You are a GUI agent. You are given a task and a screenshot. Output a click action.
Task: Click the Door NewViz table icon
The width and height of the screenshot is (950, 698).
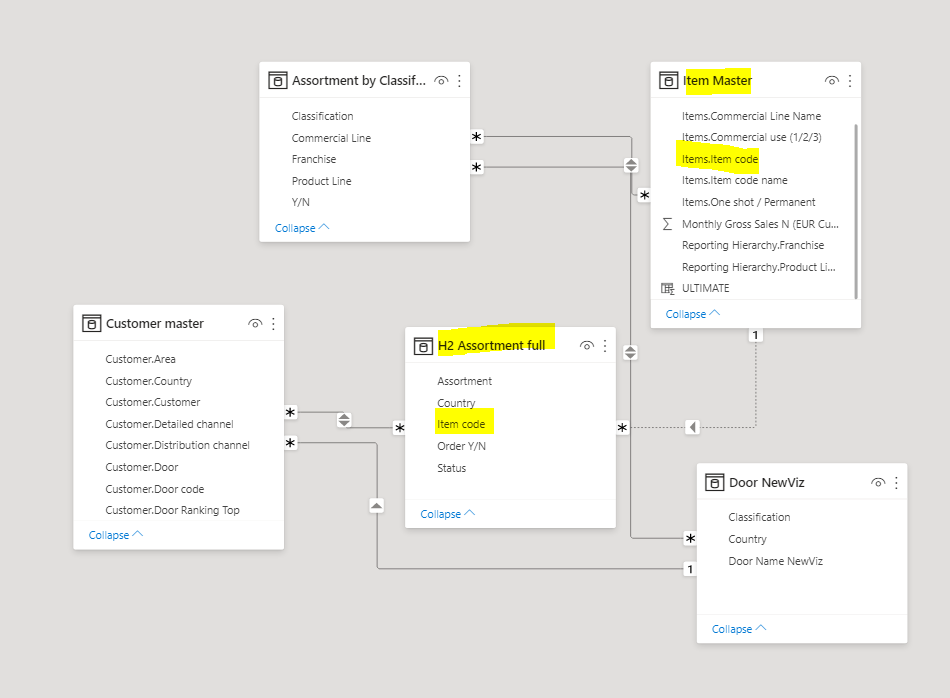point(714,483)
